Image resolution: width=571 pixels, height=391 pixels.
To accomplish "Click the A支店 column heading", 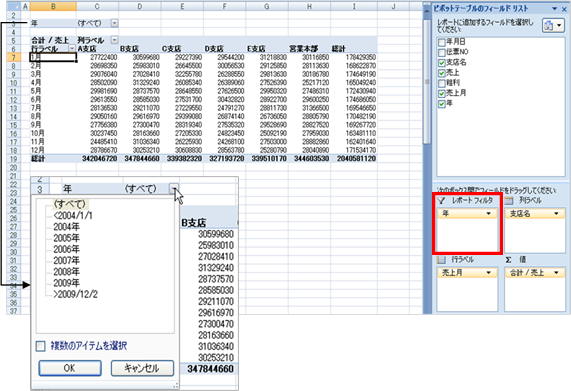I will click(x=87, y=48).
